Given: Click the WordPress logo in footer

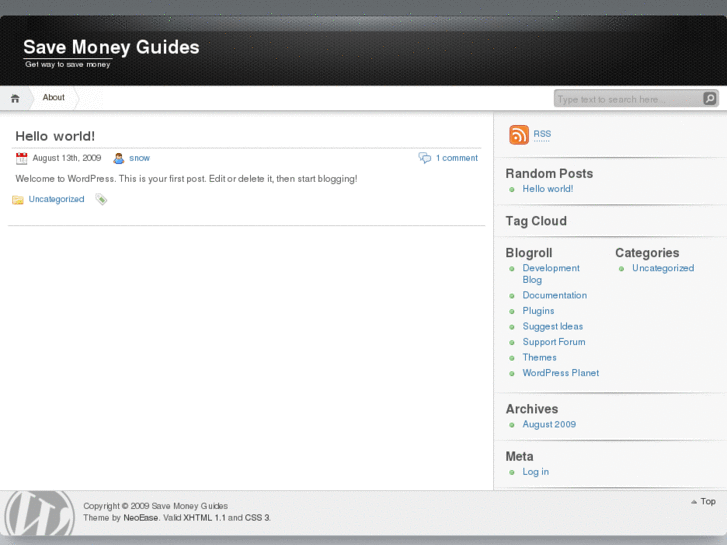Looking at the screenshot, I should 39,513.
